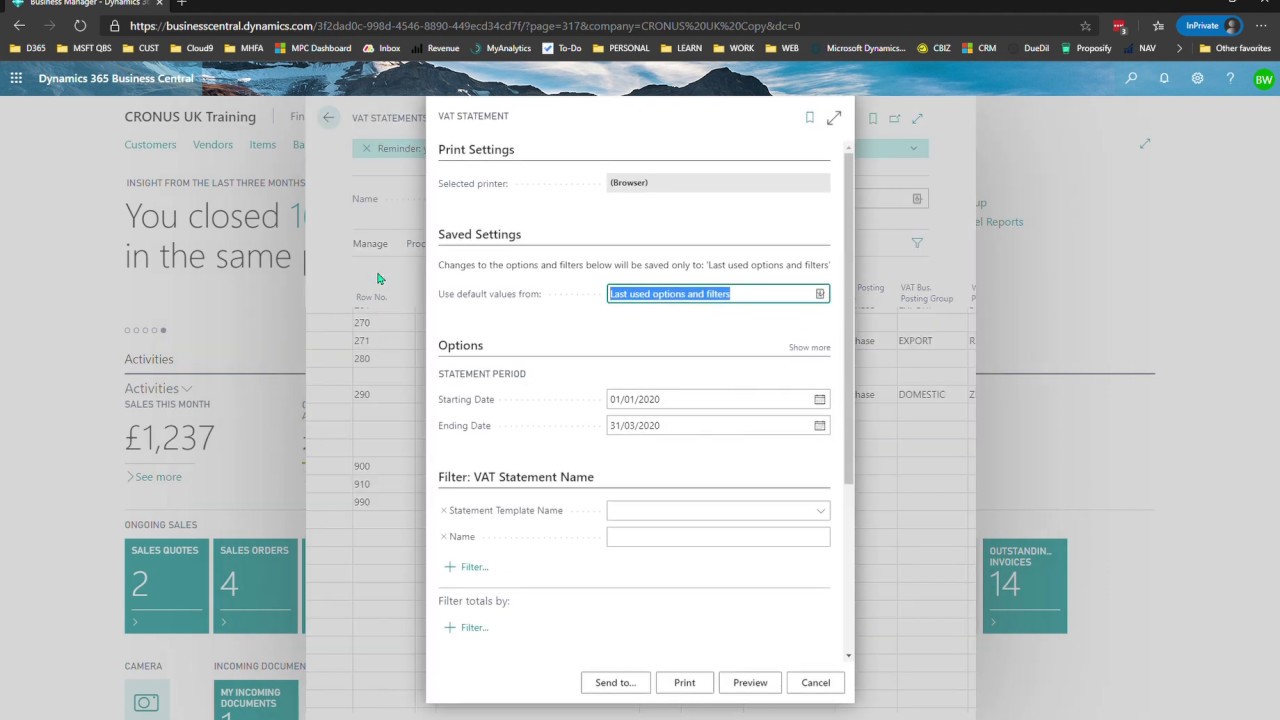Add this page to browser favorites
The image size is (1280, 720).
coord(1085,26)
